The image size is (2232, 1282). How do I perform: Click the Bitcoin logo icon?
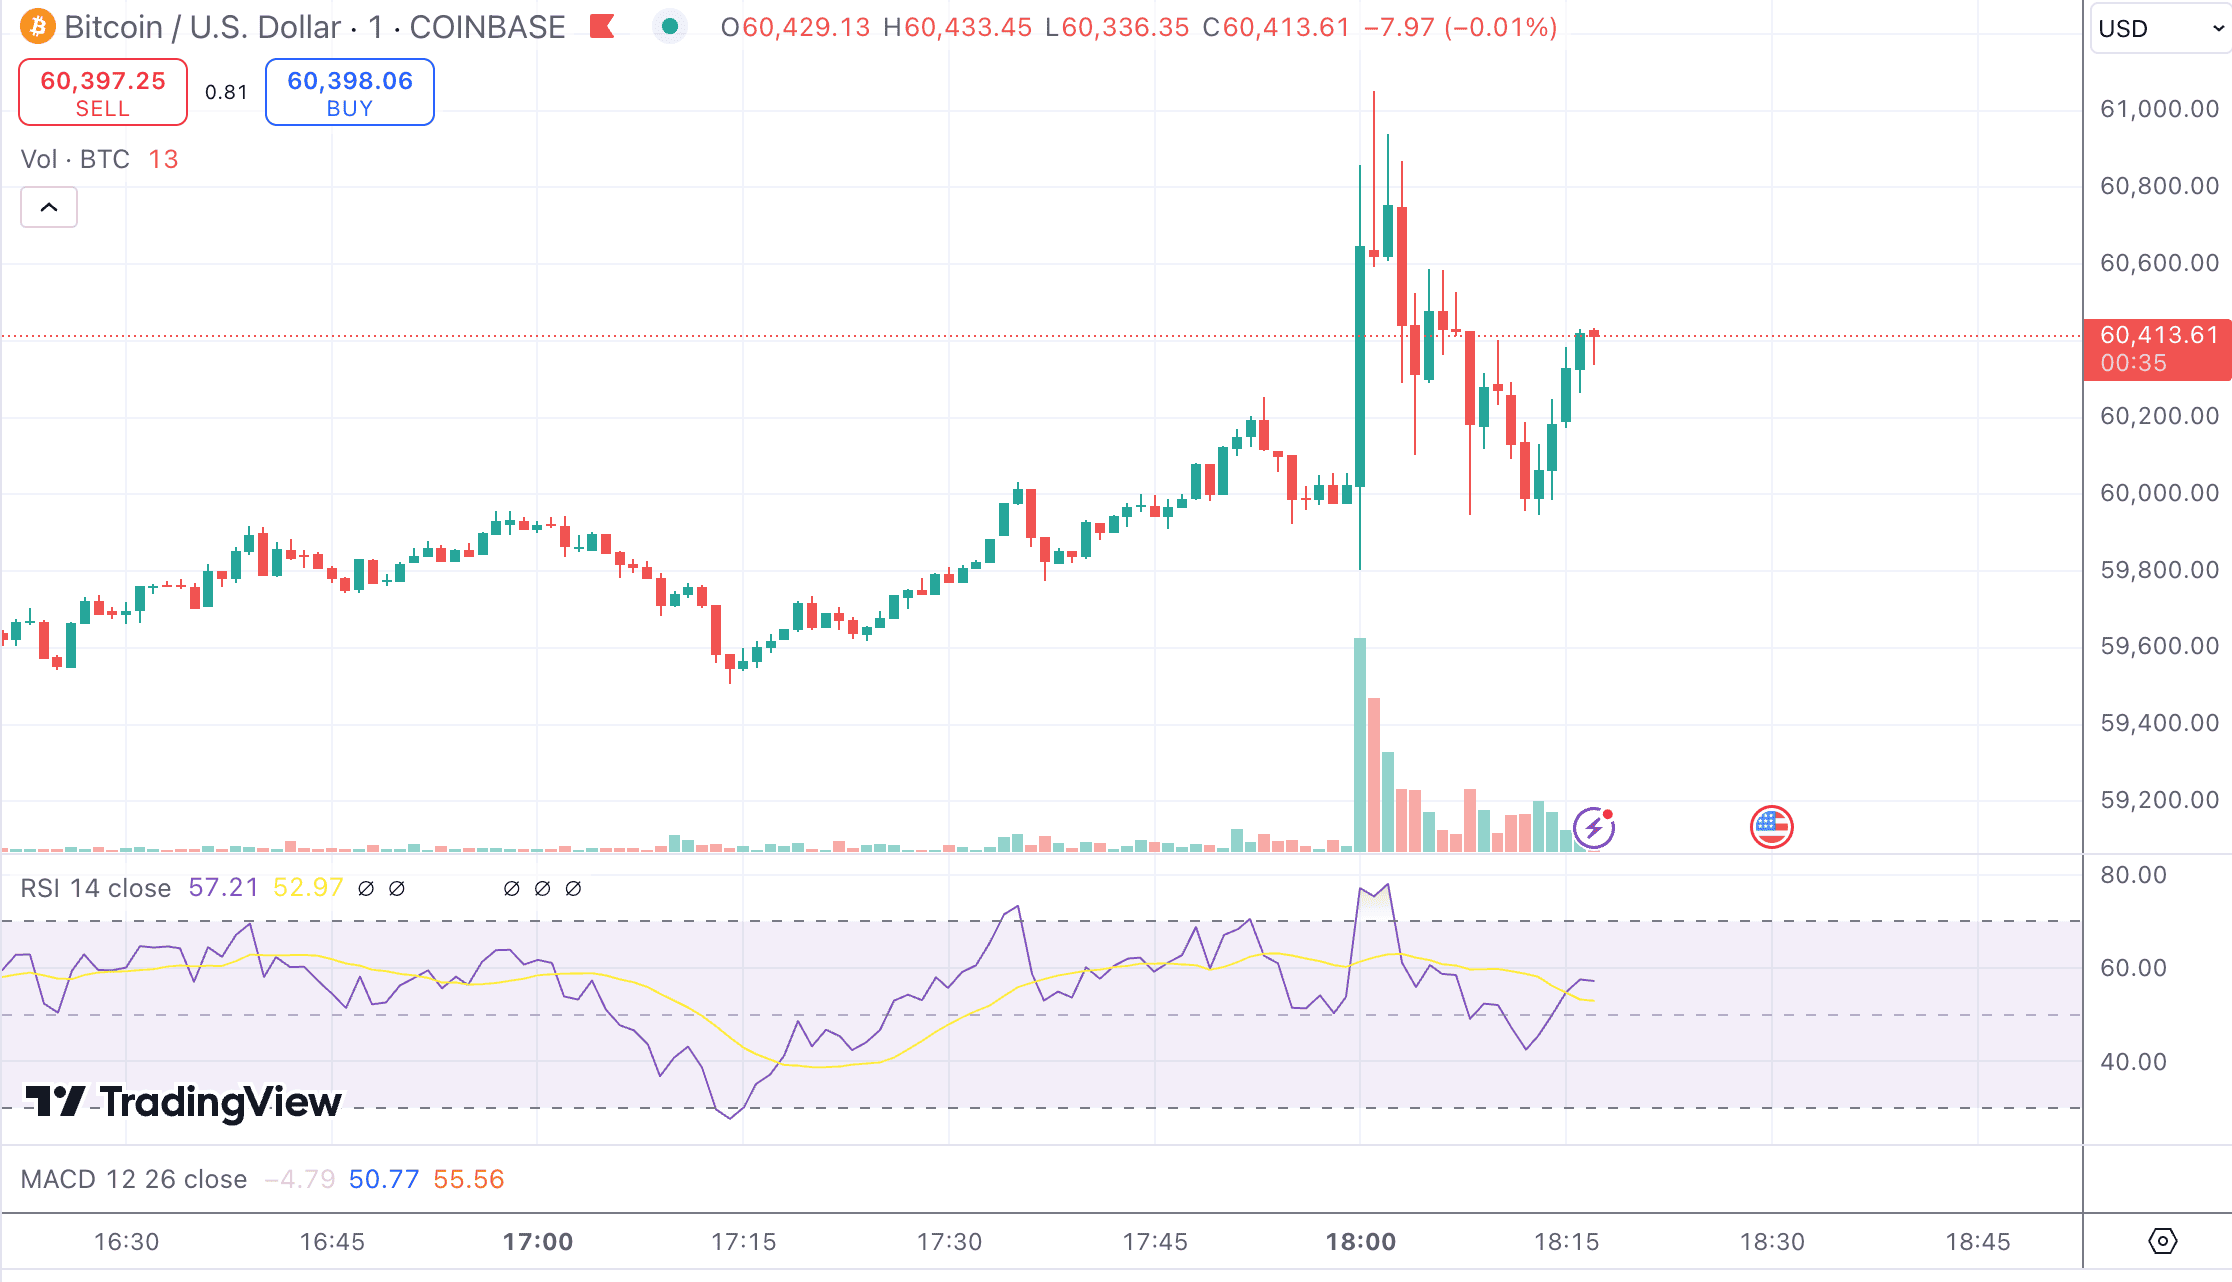(38, 26)
